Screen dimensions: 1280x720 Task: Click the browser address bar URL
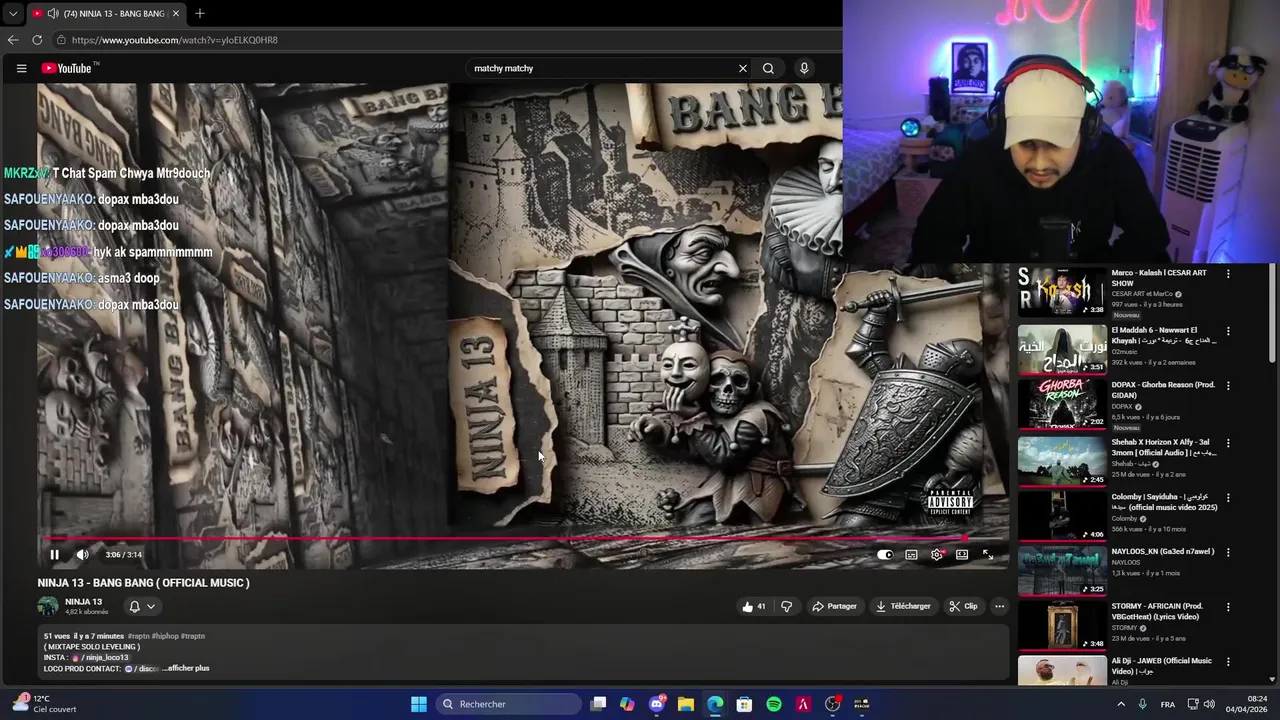[x=175, y=40]
